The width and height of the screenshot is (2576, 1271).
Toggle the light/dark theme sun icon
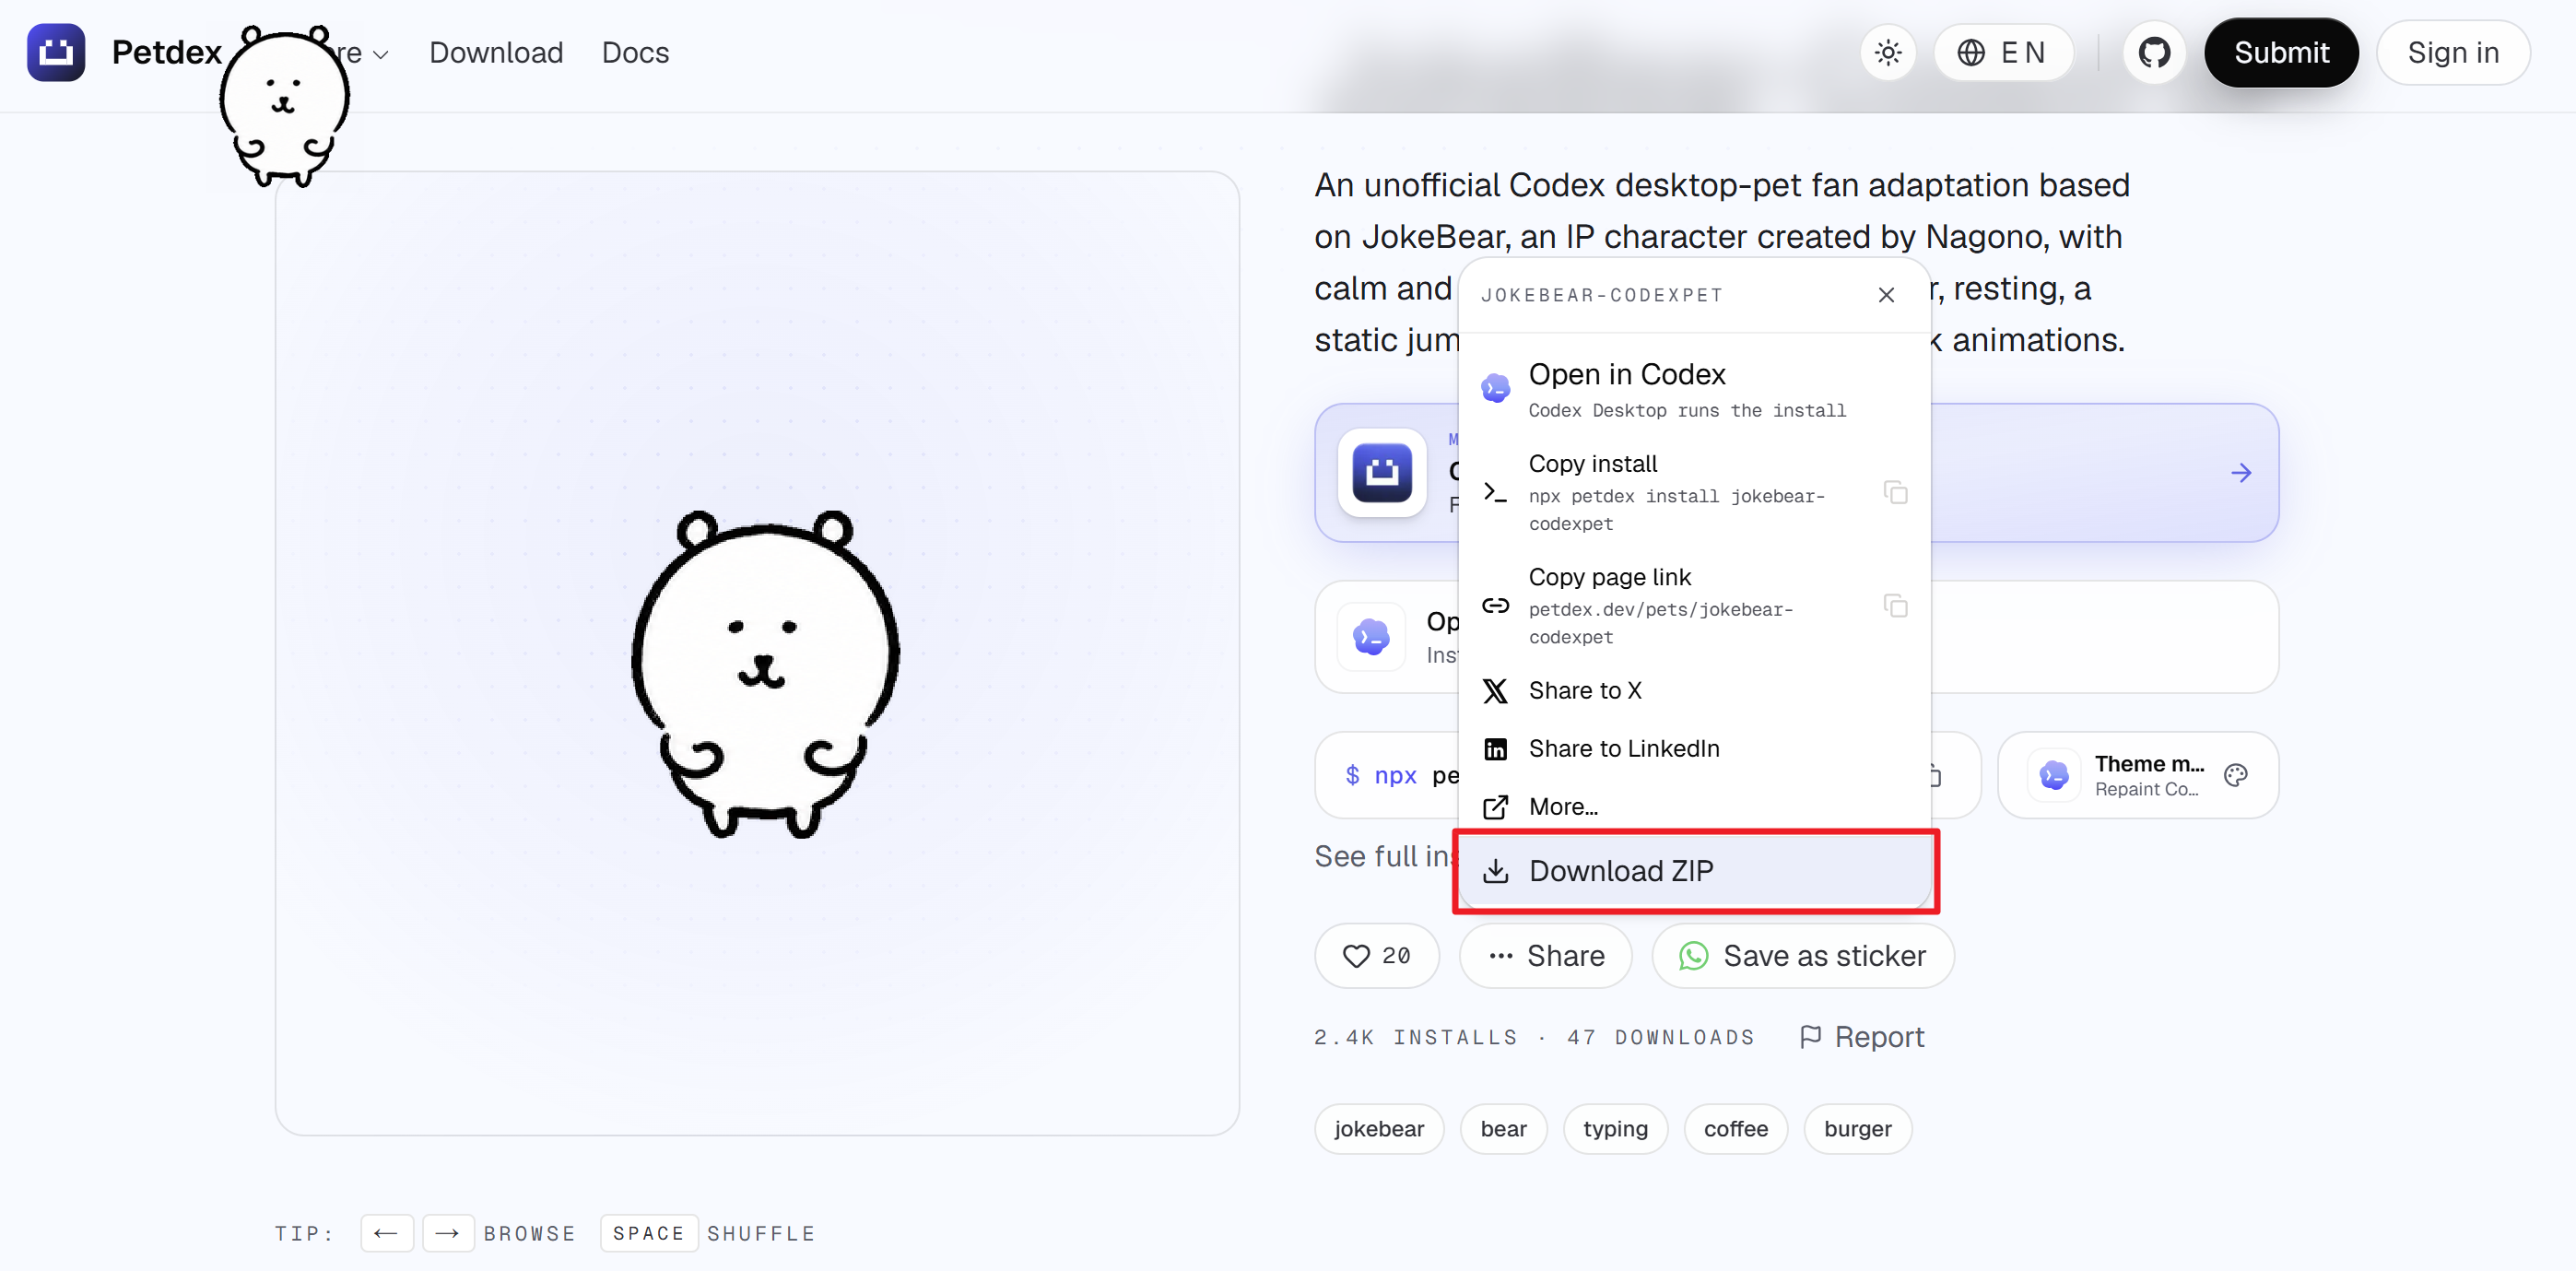pos(1888,52)
